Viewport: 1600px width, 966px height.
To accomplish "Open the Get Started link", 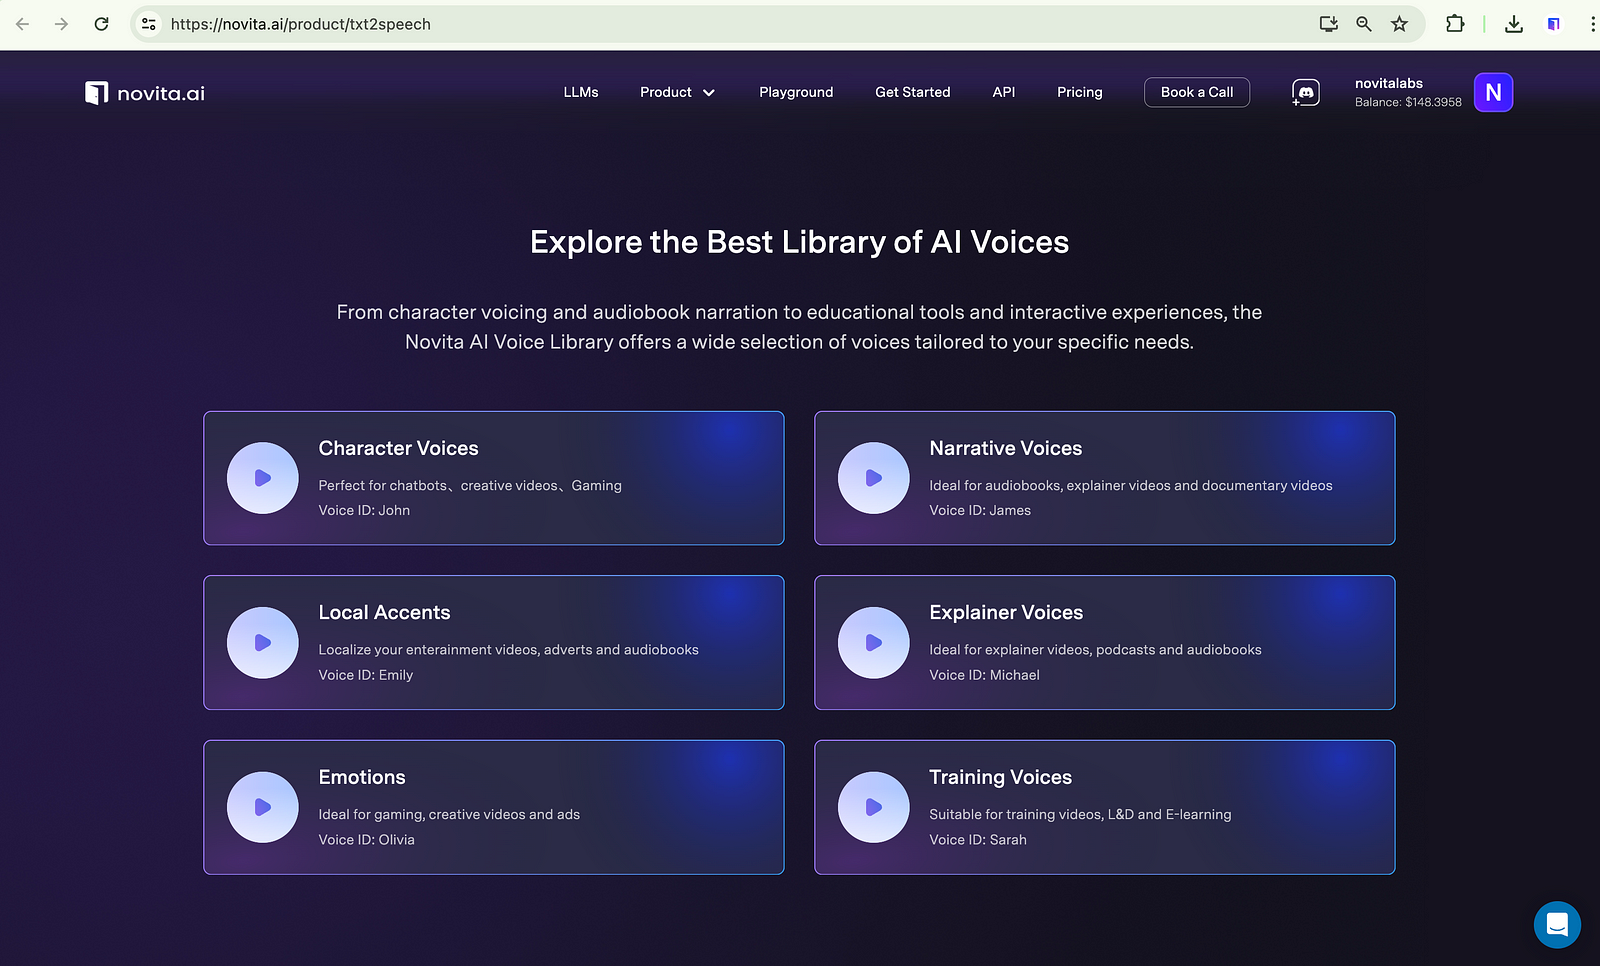I will pos(913,92).
